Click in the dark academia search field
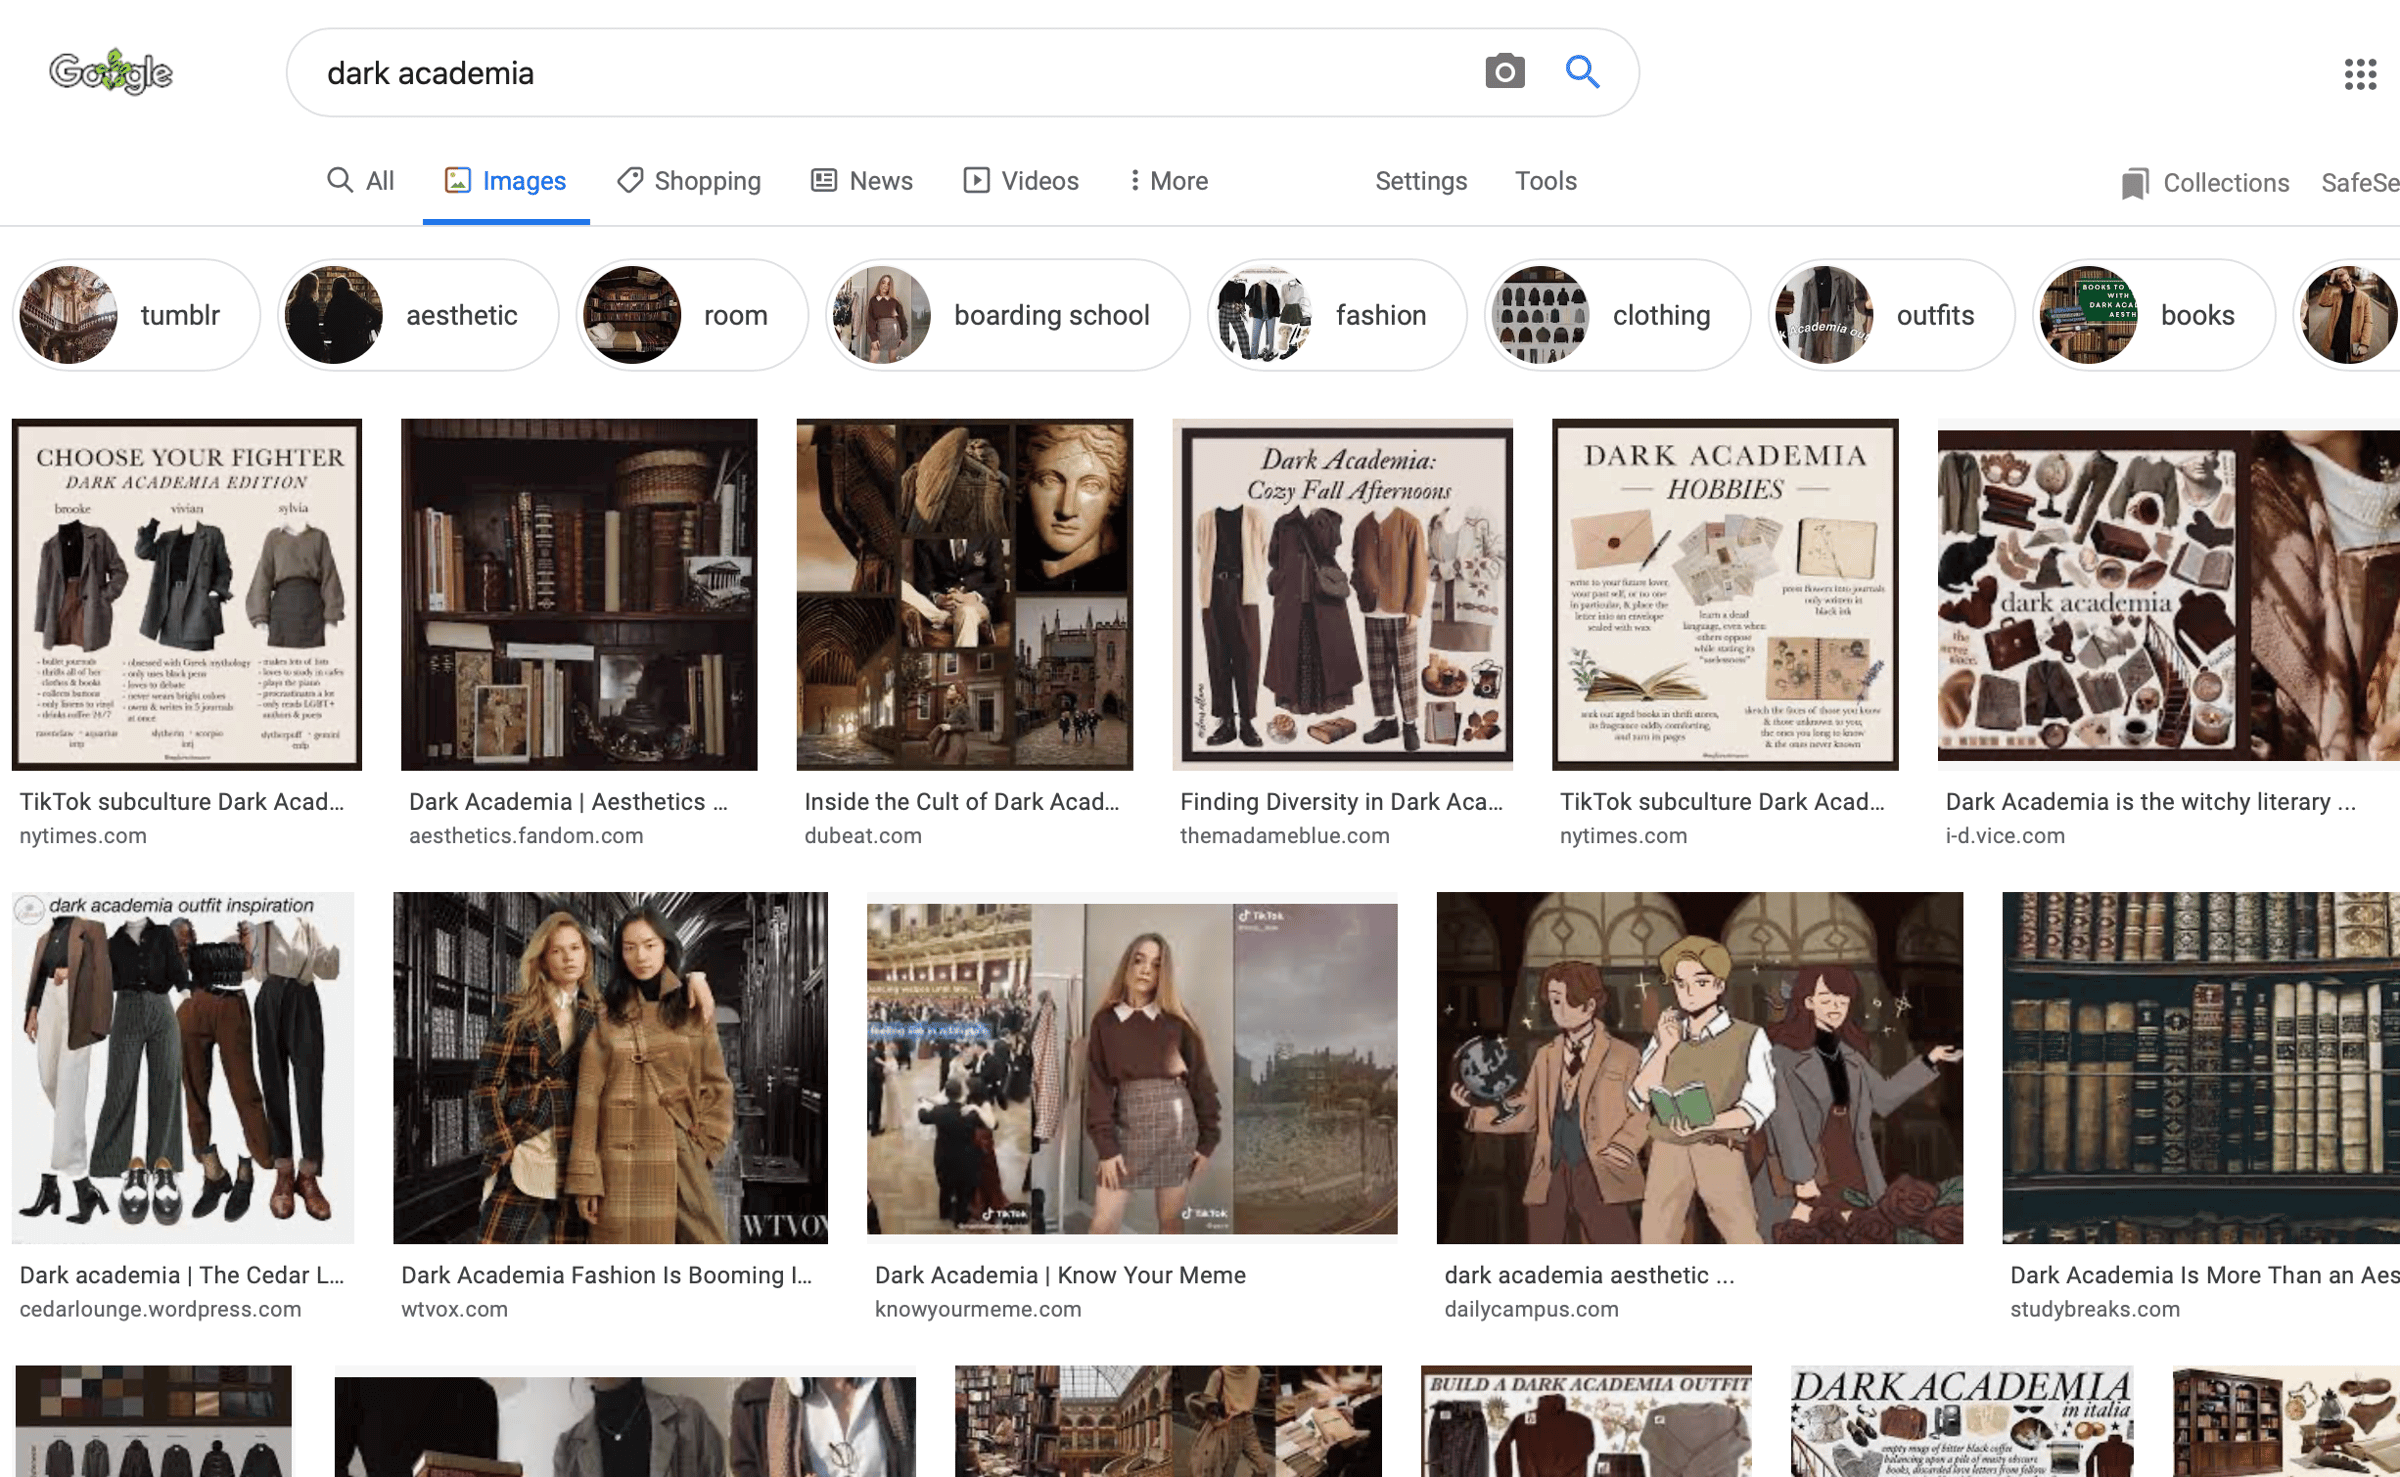 880,73
